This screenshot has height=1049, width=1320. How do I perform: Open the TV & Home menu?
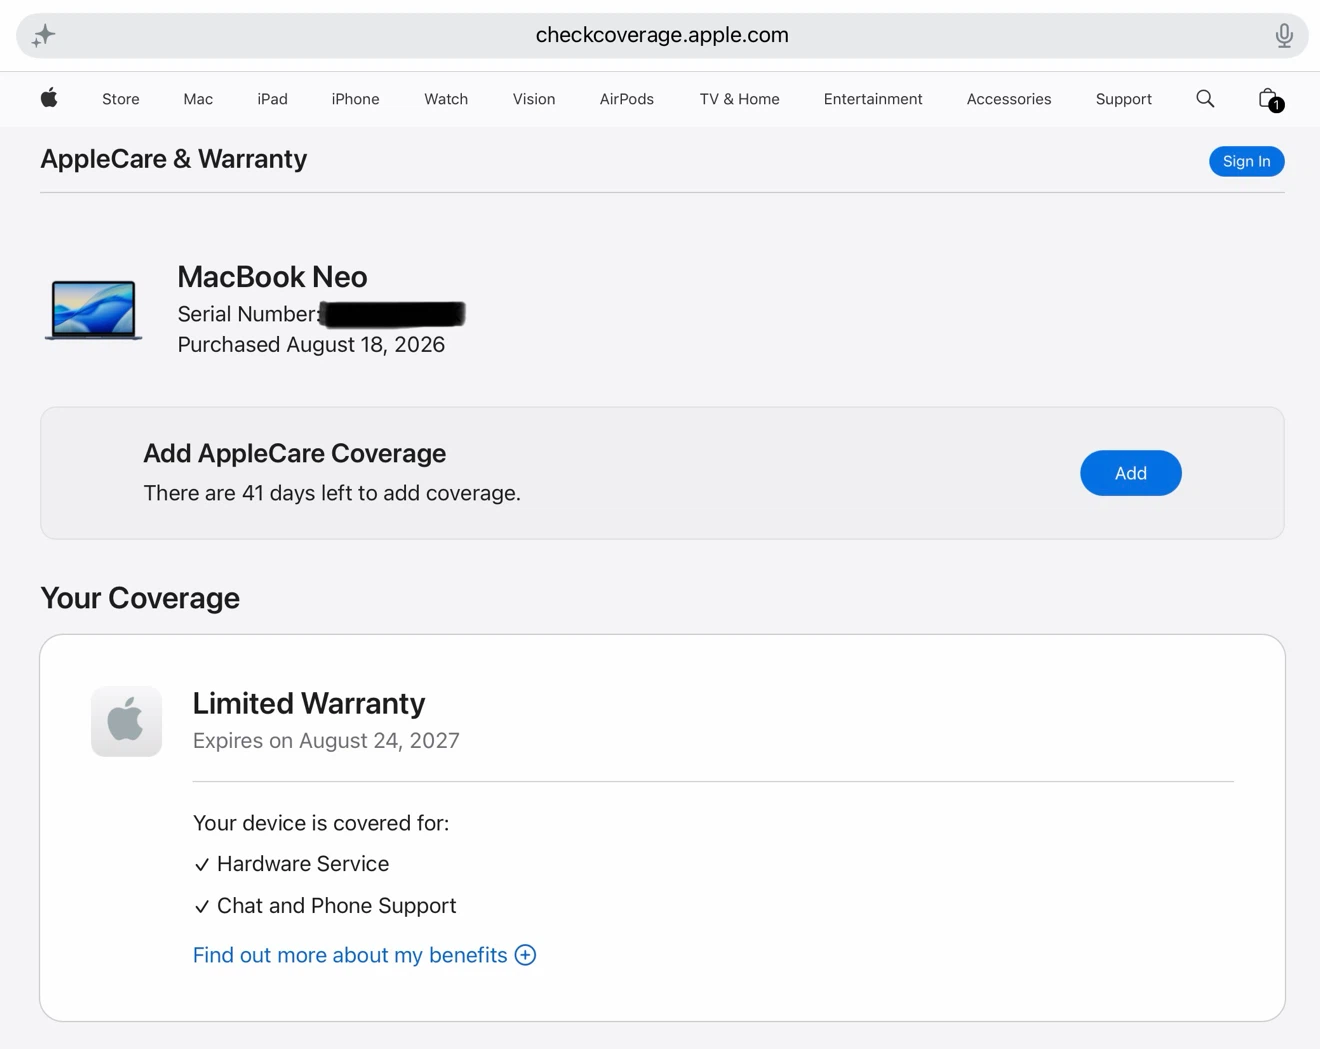(x=739, y=99)
